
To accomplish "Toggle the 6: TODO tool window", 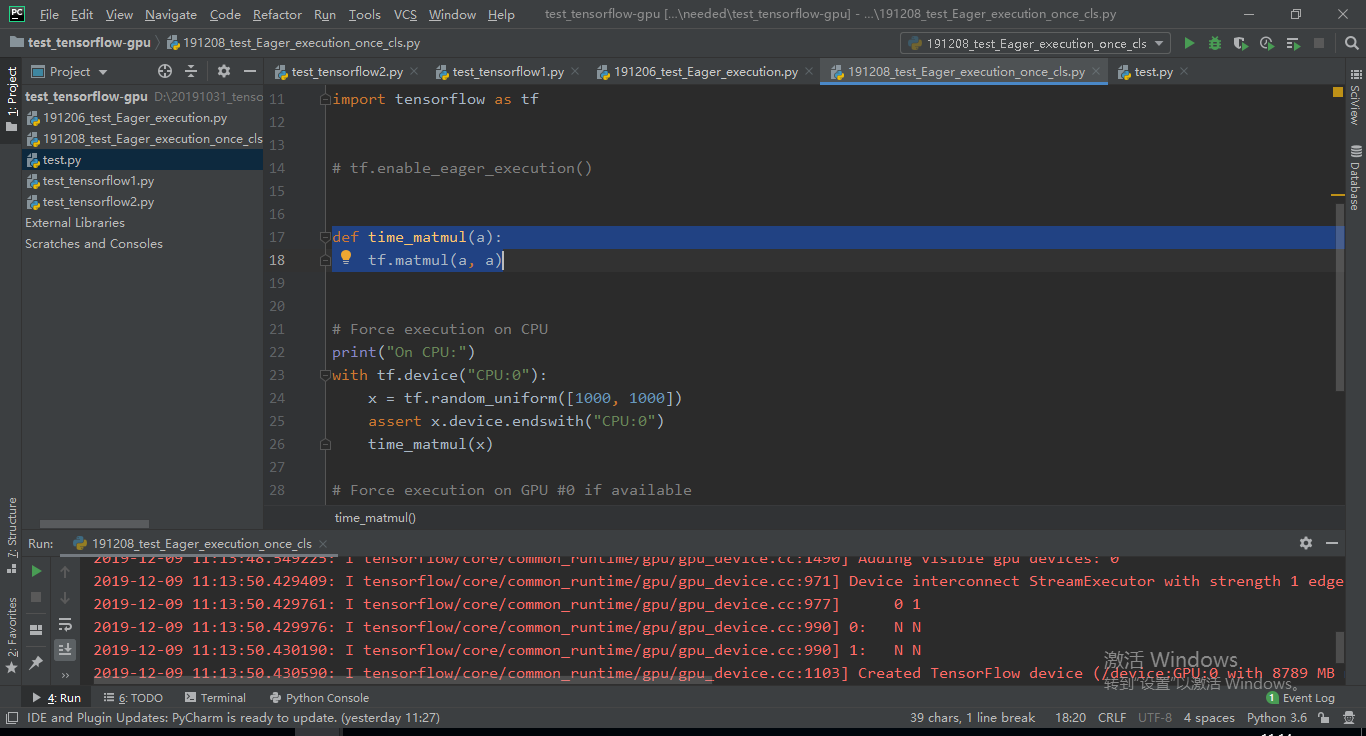I will click(133, 698).
